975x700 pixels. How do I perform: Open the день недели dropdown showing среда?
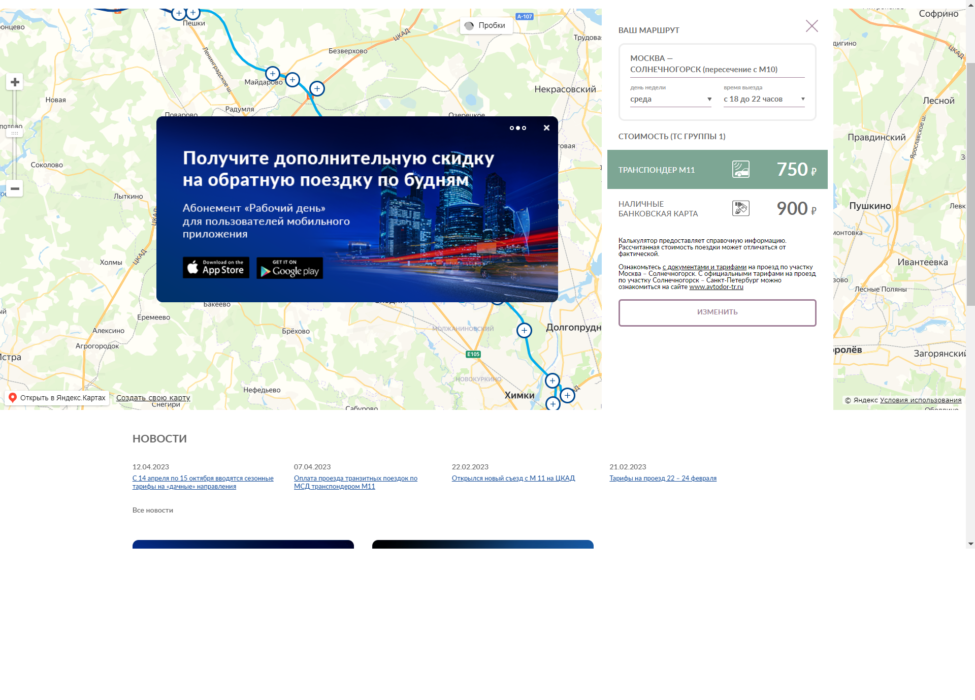(668, 97)
